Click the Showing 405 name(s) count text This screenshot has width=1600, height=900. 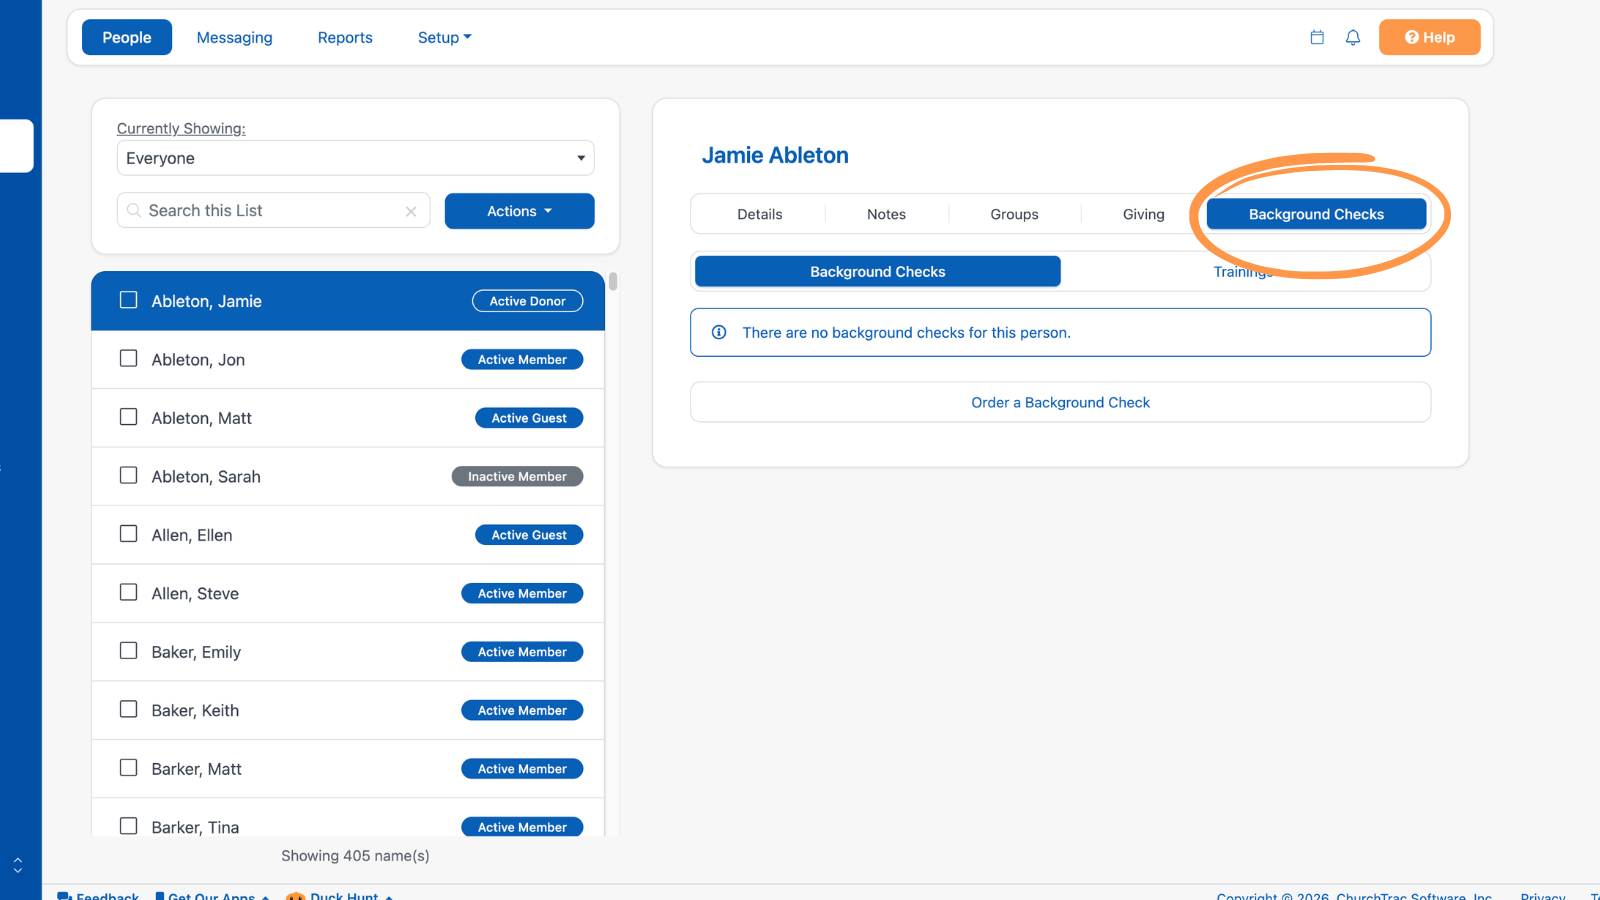[x=355, y=856]
